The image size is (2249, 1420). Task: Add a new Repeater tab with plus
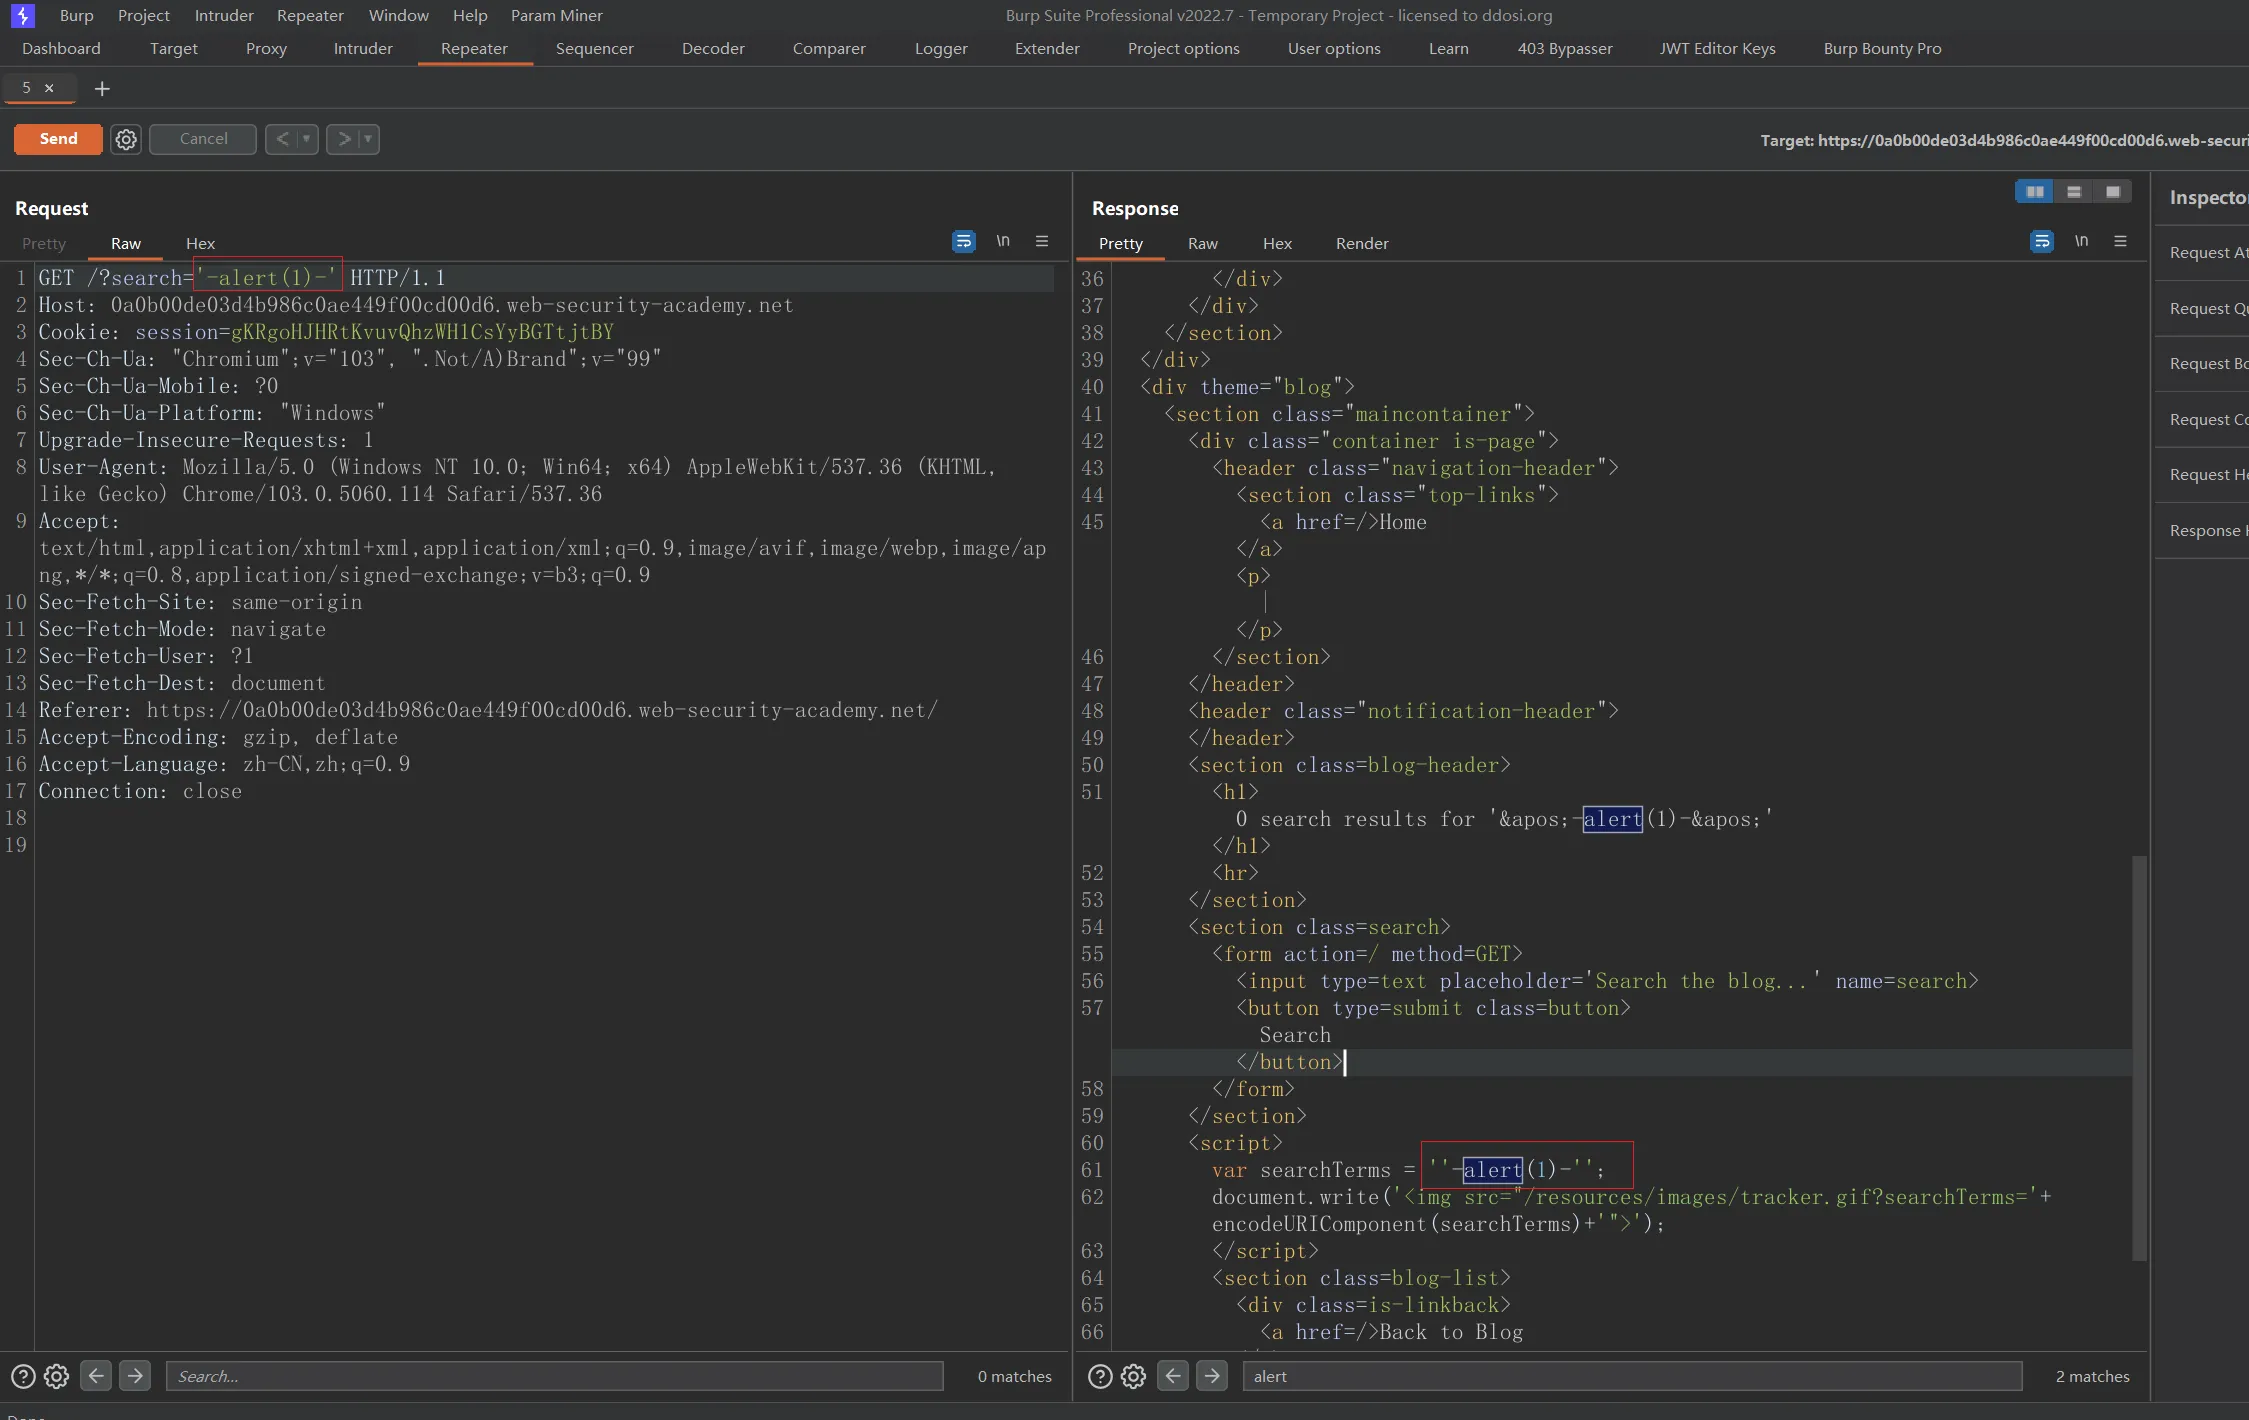coord(102,89)
